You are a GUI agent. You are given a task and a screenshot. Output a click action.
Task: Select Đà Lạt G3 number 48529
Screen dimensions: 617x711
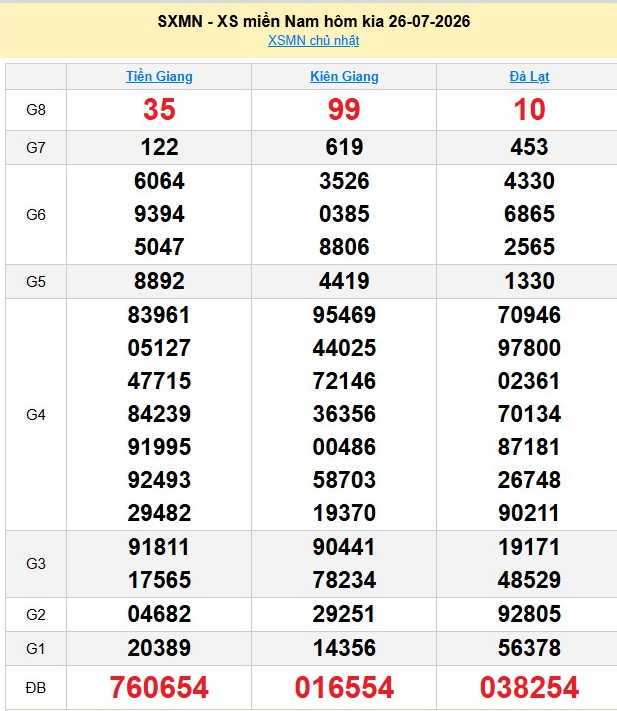click(529, 580)
